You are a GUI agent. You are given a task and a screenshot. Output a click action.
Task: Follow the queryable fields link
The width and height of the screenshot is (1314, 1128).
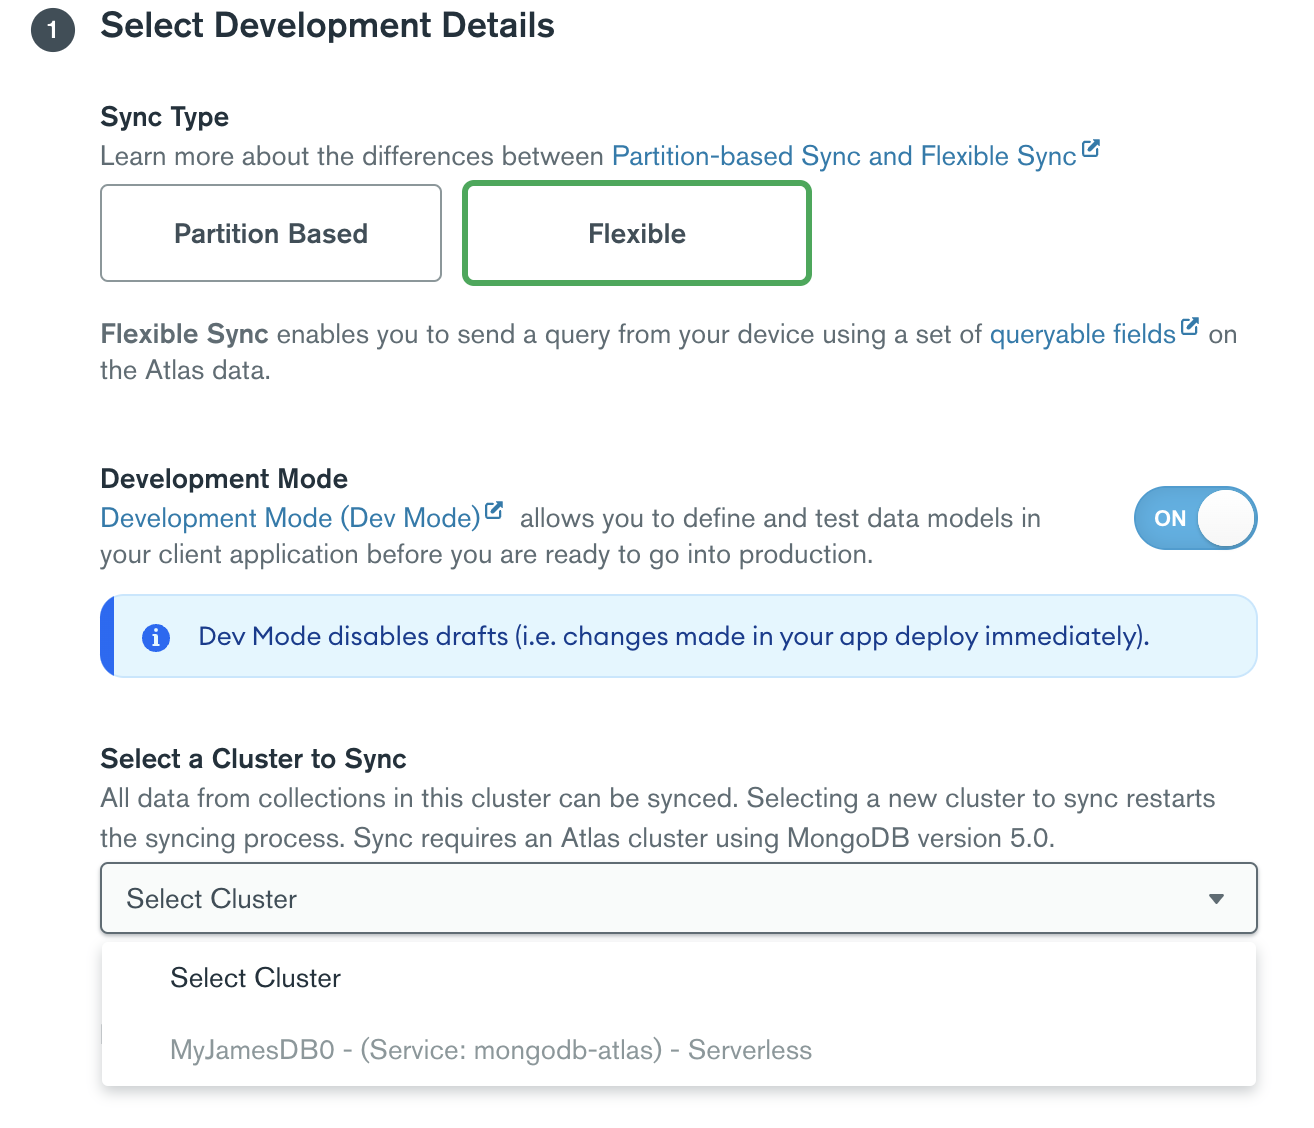tap(1082, 335)
